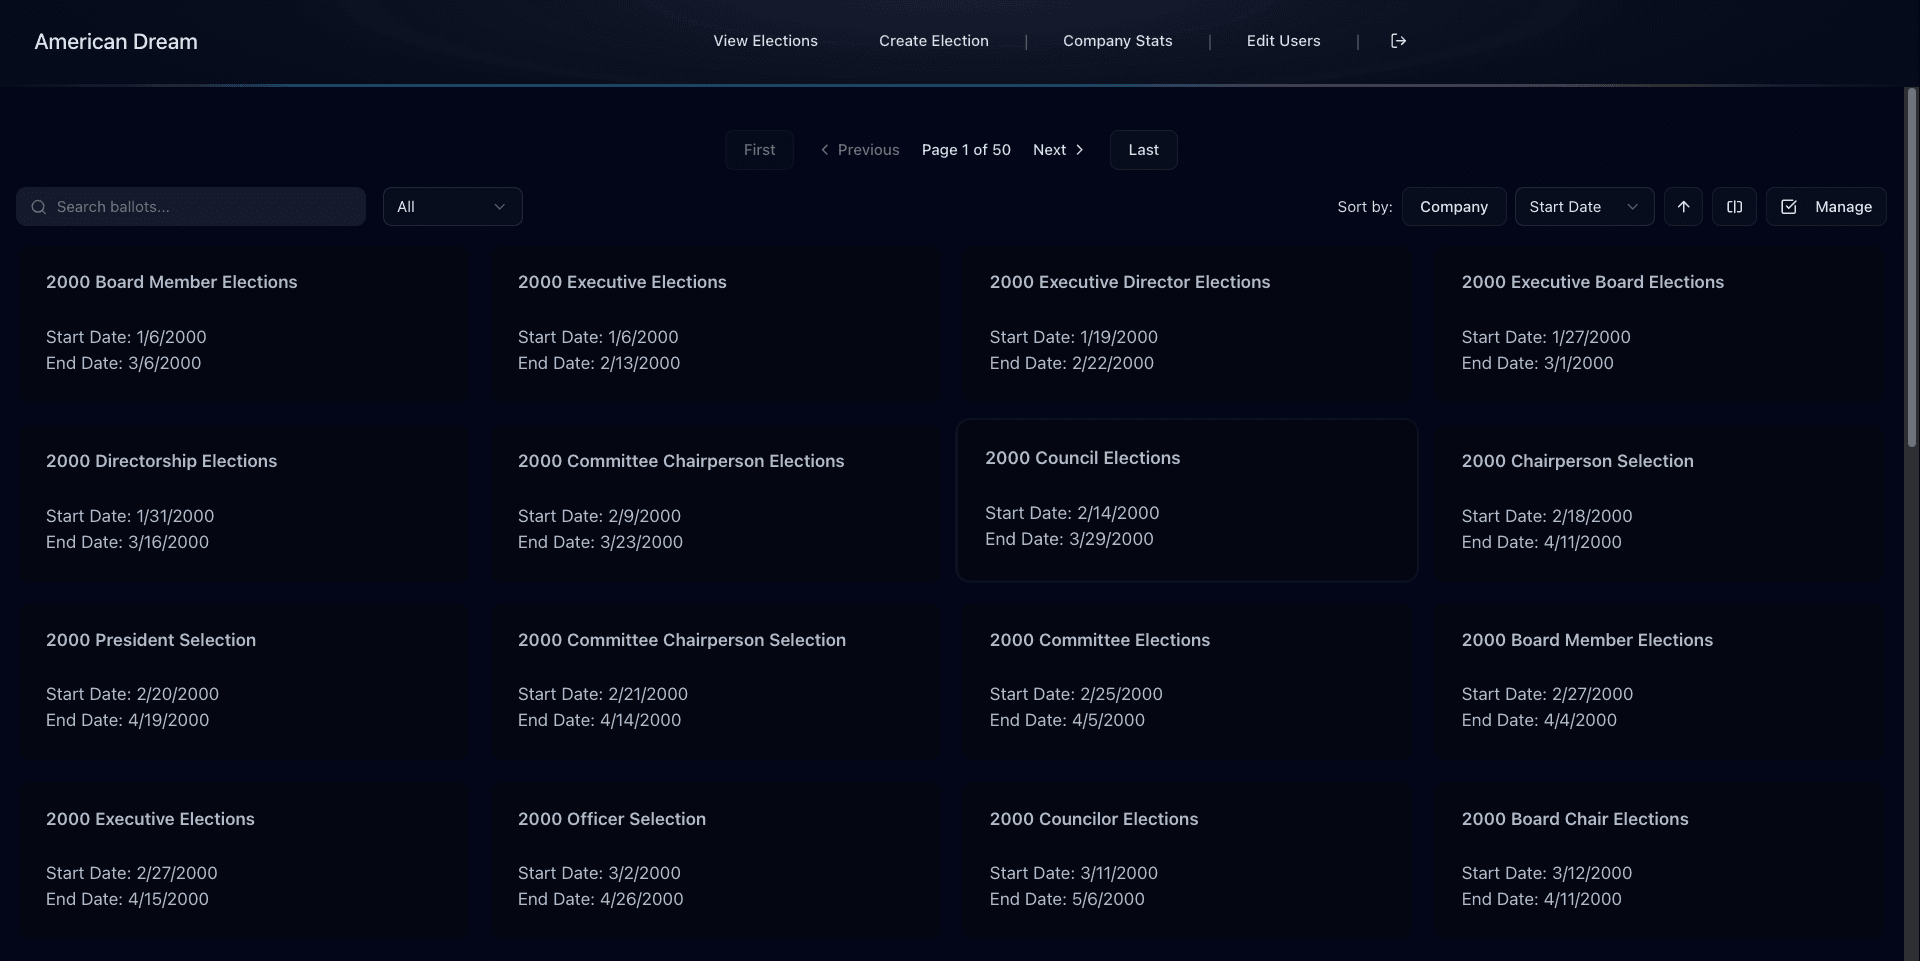Open the All filter dropdown

(452, 207)
